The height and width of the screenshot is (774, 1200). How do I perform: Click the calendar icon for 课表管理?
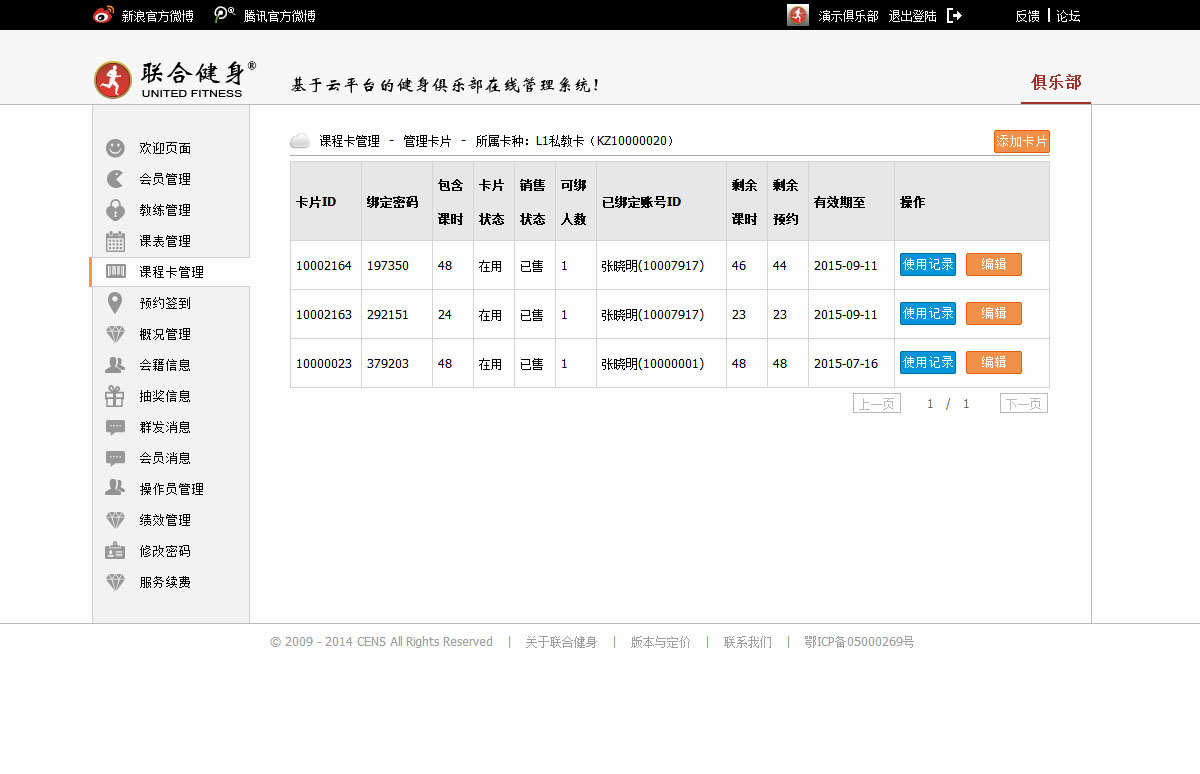click(x=116, y=241)
